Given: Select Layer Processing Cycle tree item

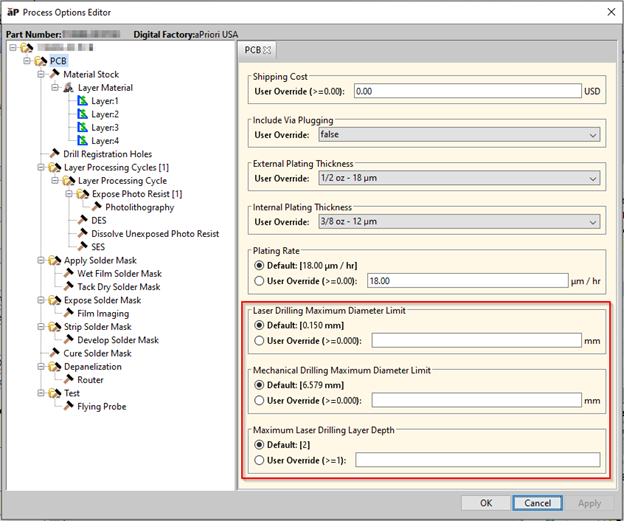Looking at the screenshot, I should point(122,181).
